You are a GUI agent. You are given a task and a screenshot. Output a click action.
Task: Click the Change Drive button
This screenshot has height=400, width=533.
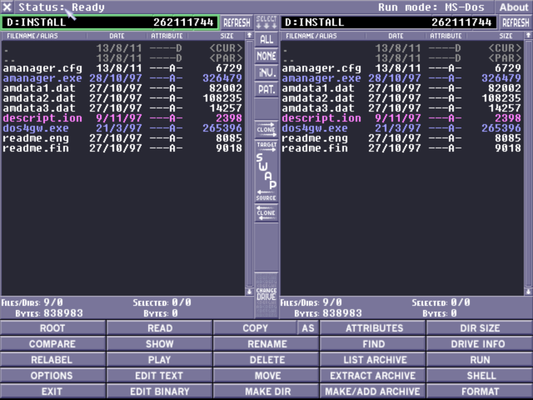coord(266,294)
